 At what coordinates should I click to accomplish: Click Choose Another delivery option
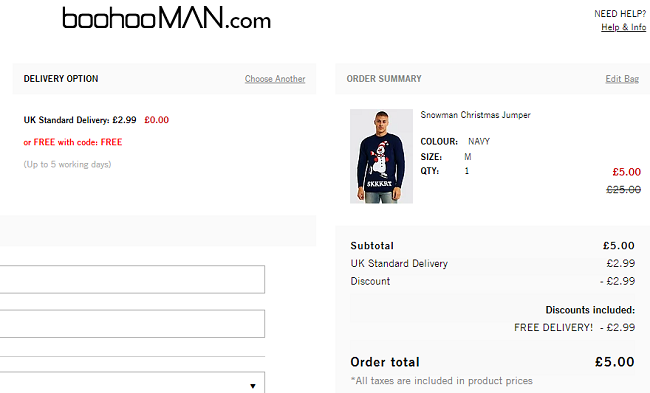(275, 79)
